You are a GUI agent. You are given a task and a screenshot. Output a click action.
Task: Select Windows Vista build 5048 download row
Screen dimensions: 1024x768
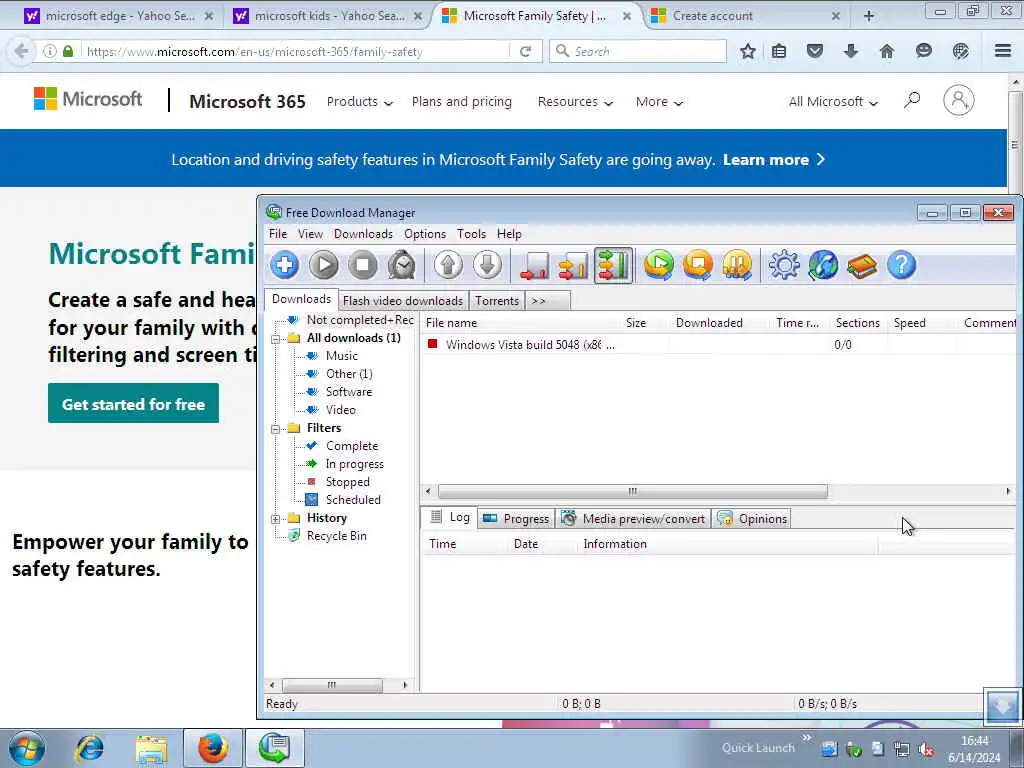(717, 345)
